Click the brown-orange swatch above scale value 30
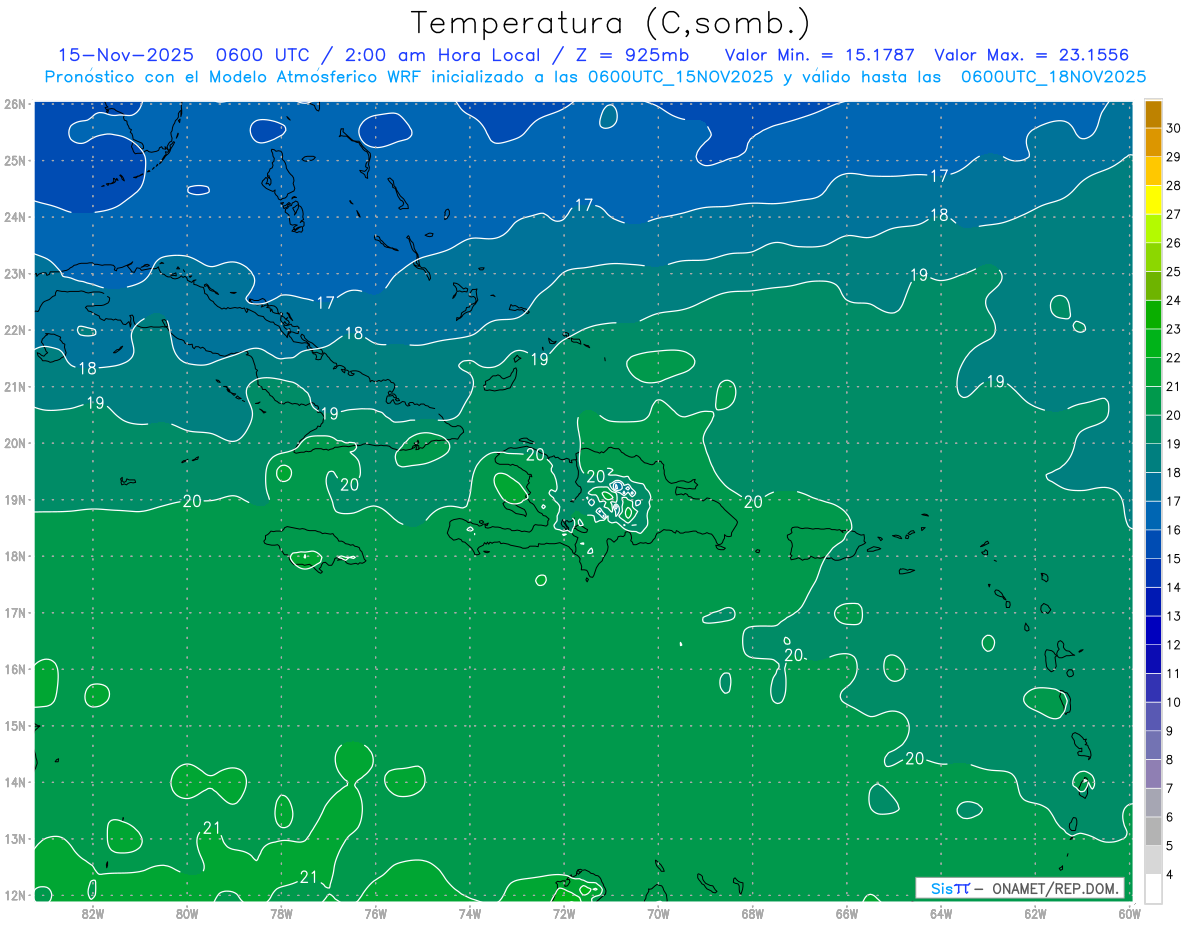Viewport: 1200px width, 927px height. pos(1153,113)
